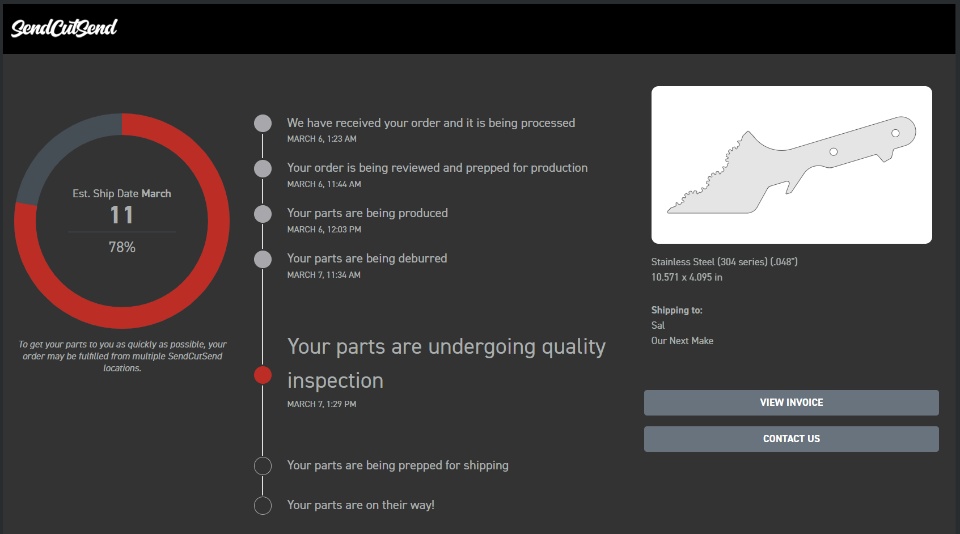Click the 78% progress percentage
This screenshot has height=534, width=960.
coord(122,247)
